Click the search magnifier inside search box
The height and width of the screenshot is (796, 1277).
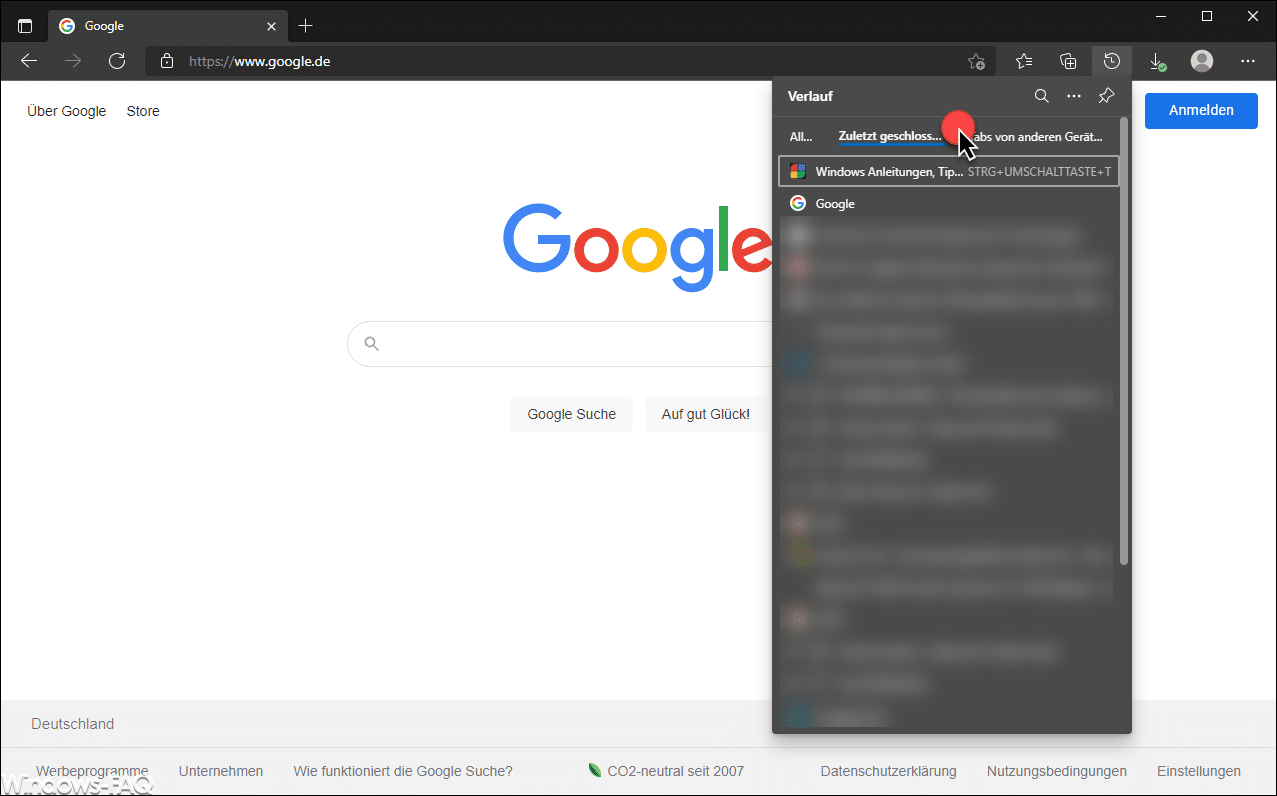pyautogui.click(x=372, y=344)
